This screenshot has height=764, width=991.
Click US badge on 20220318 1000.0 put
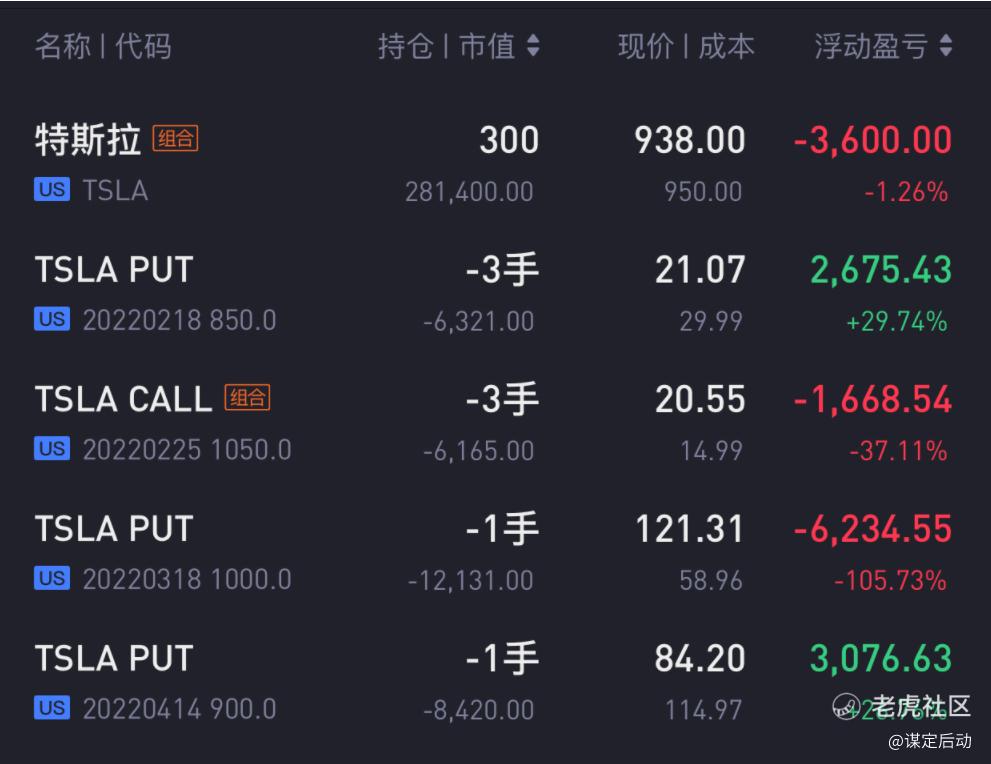pos(52,578)
